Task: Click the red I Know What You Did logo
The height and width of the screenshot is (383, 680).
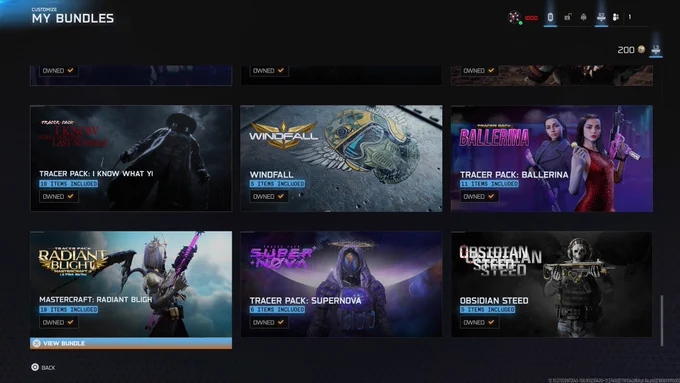Action: coord(73,134)
